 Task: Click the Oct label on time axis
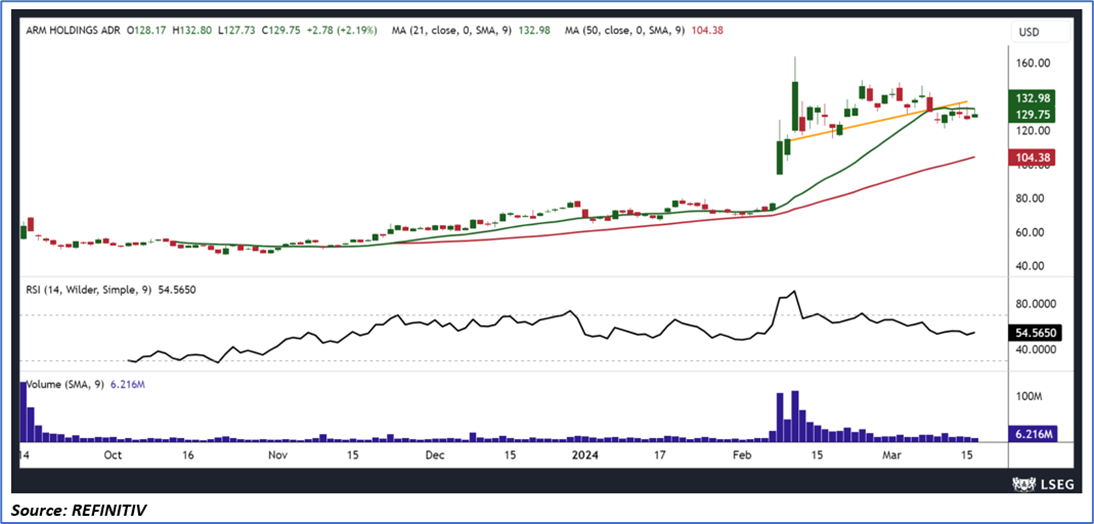(x=112, y=454)
